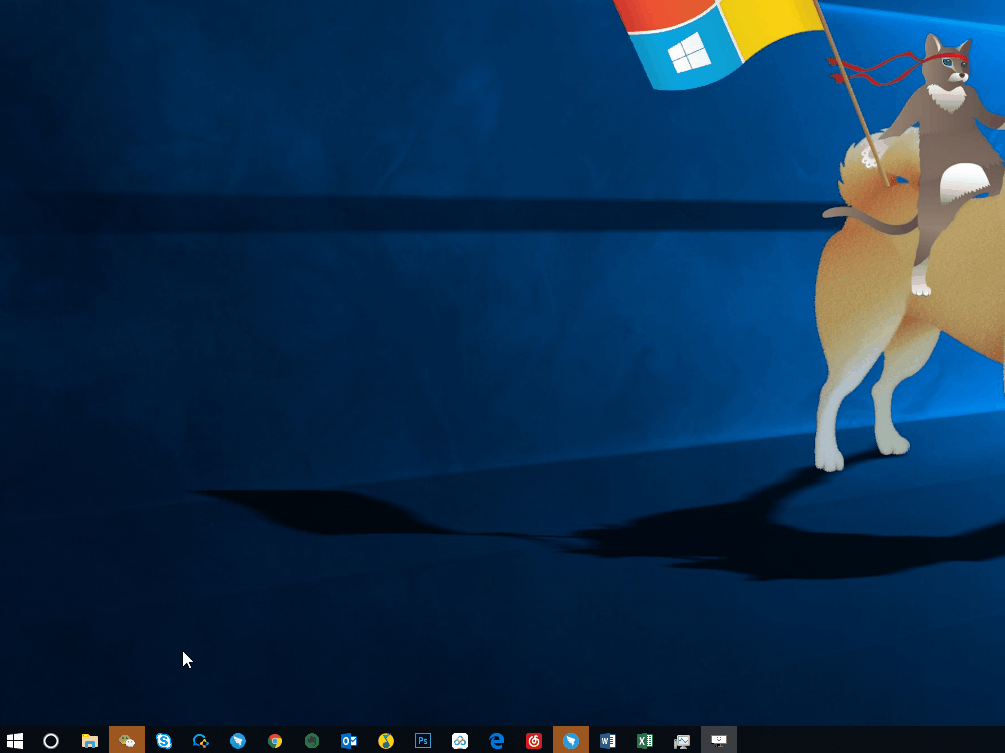Launch Microsoft Word from the taskbar
Viewport: 1005px width, 753px height.
(x=608, y=741)
